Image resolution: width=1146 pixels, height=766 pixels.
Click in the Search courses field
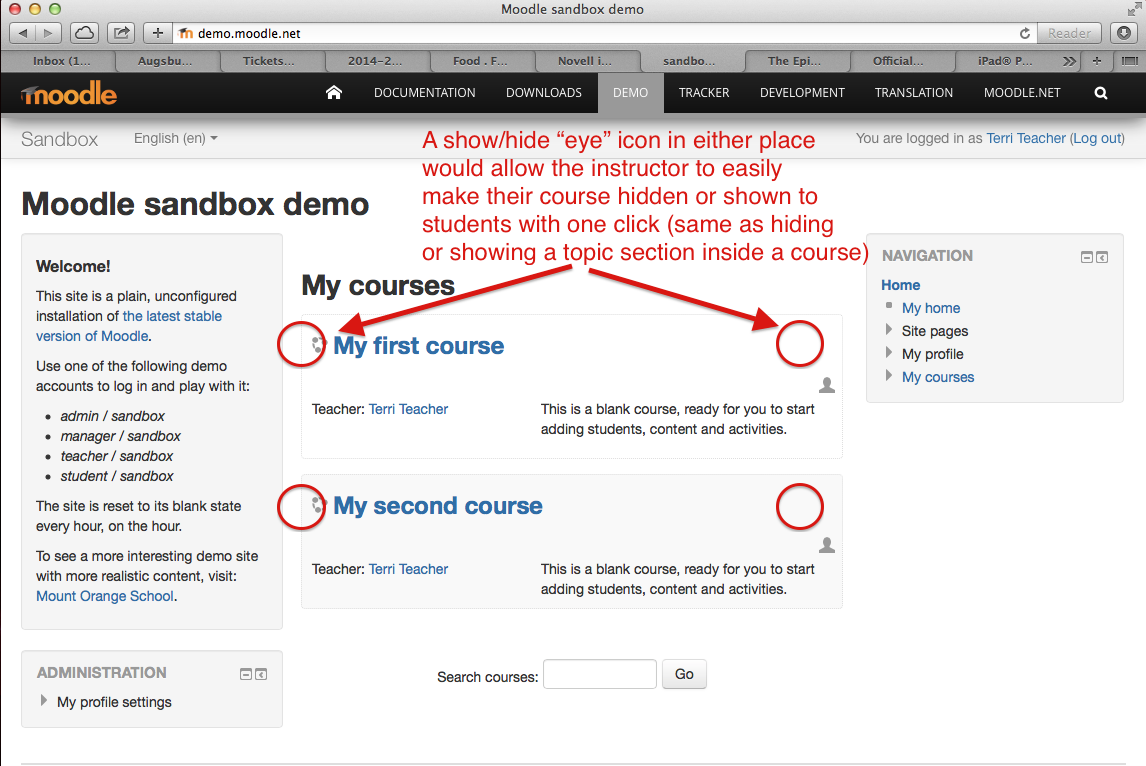coord(599,674)
